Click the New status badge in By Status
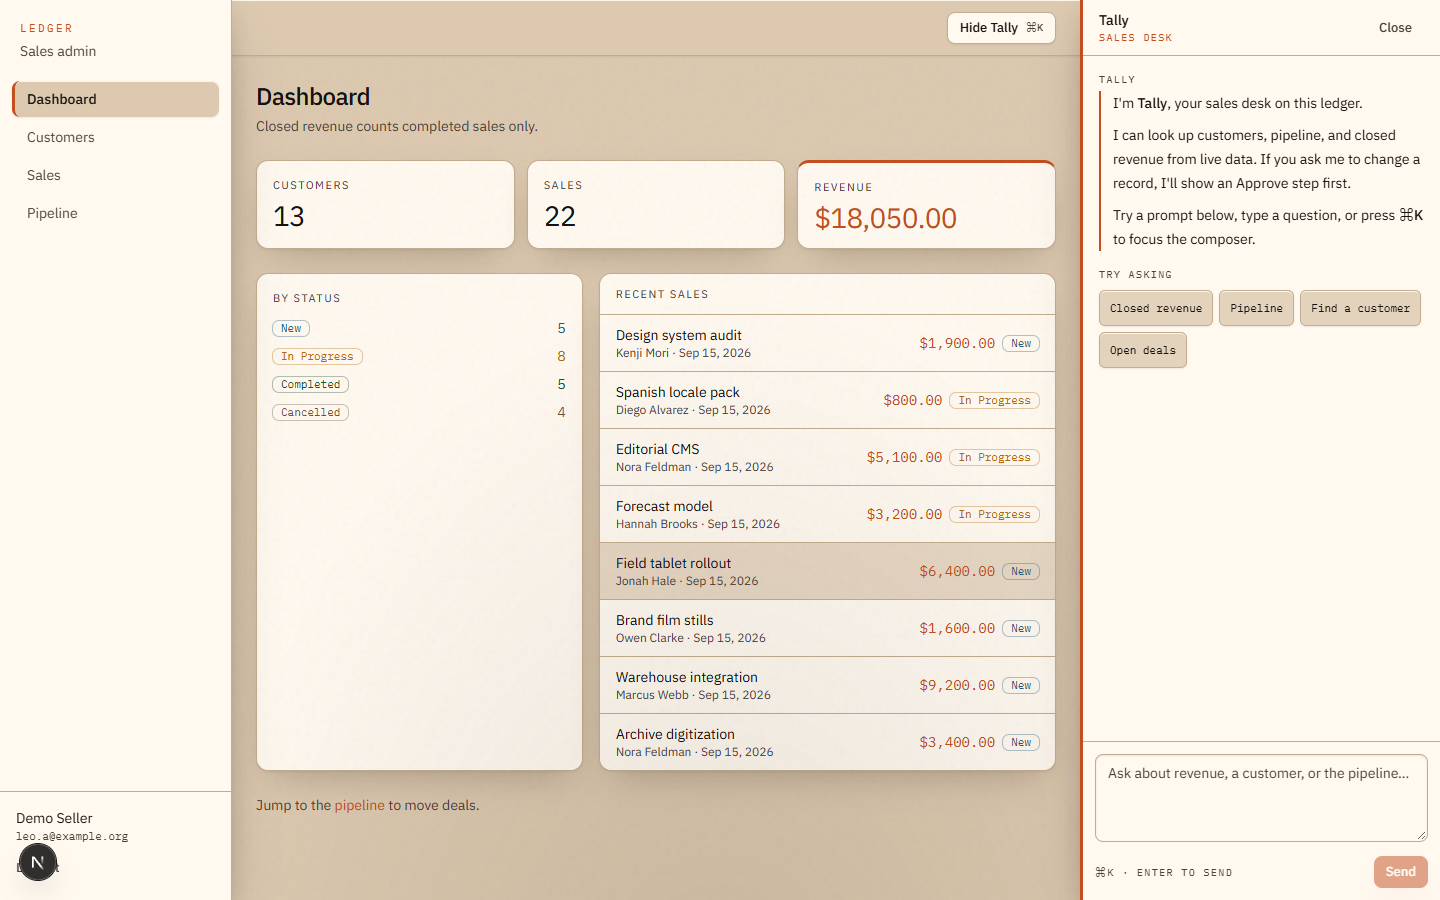This screenshot has height=900, width=1440. point(291,328)
